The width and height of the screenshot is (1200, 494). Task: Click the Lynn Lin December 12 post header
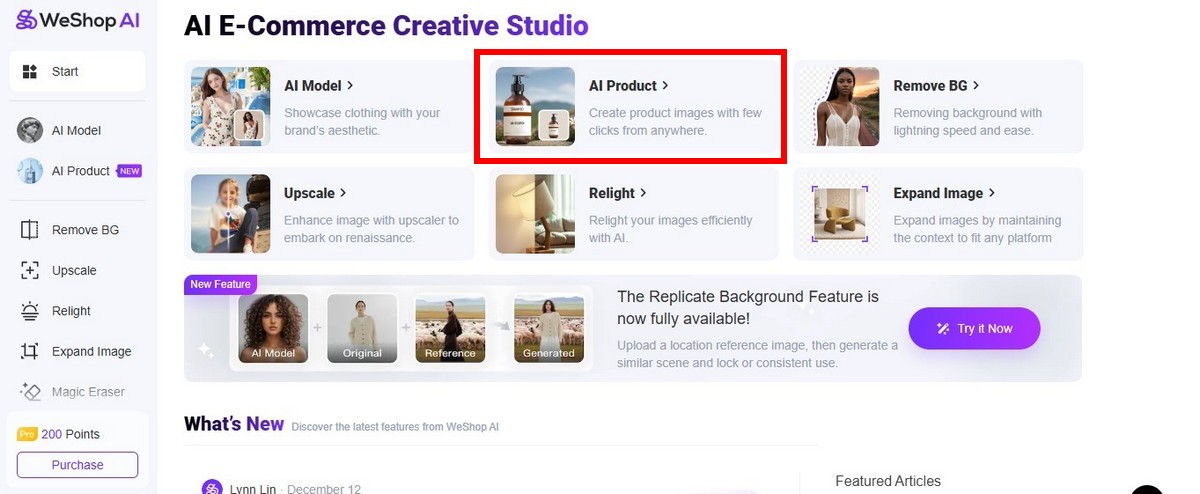[x=281, y=488]
